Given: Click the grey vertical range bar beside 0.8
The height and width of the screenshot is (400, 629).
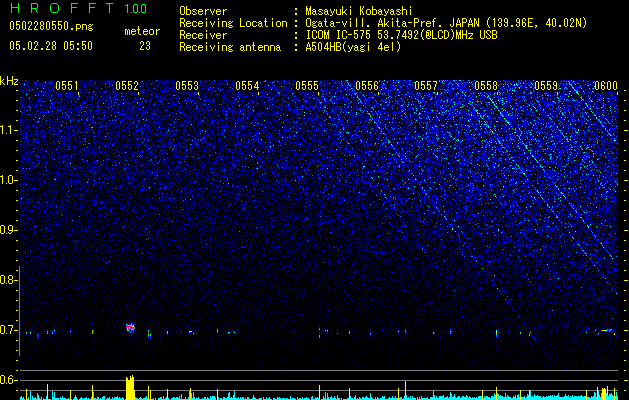Looking at the screenshot, I should tap(19, 311).
